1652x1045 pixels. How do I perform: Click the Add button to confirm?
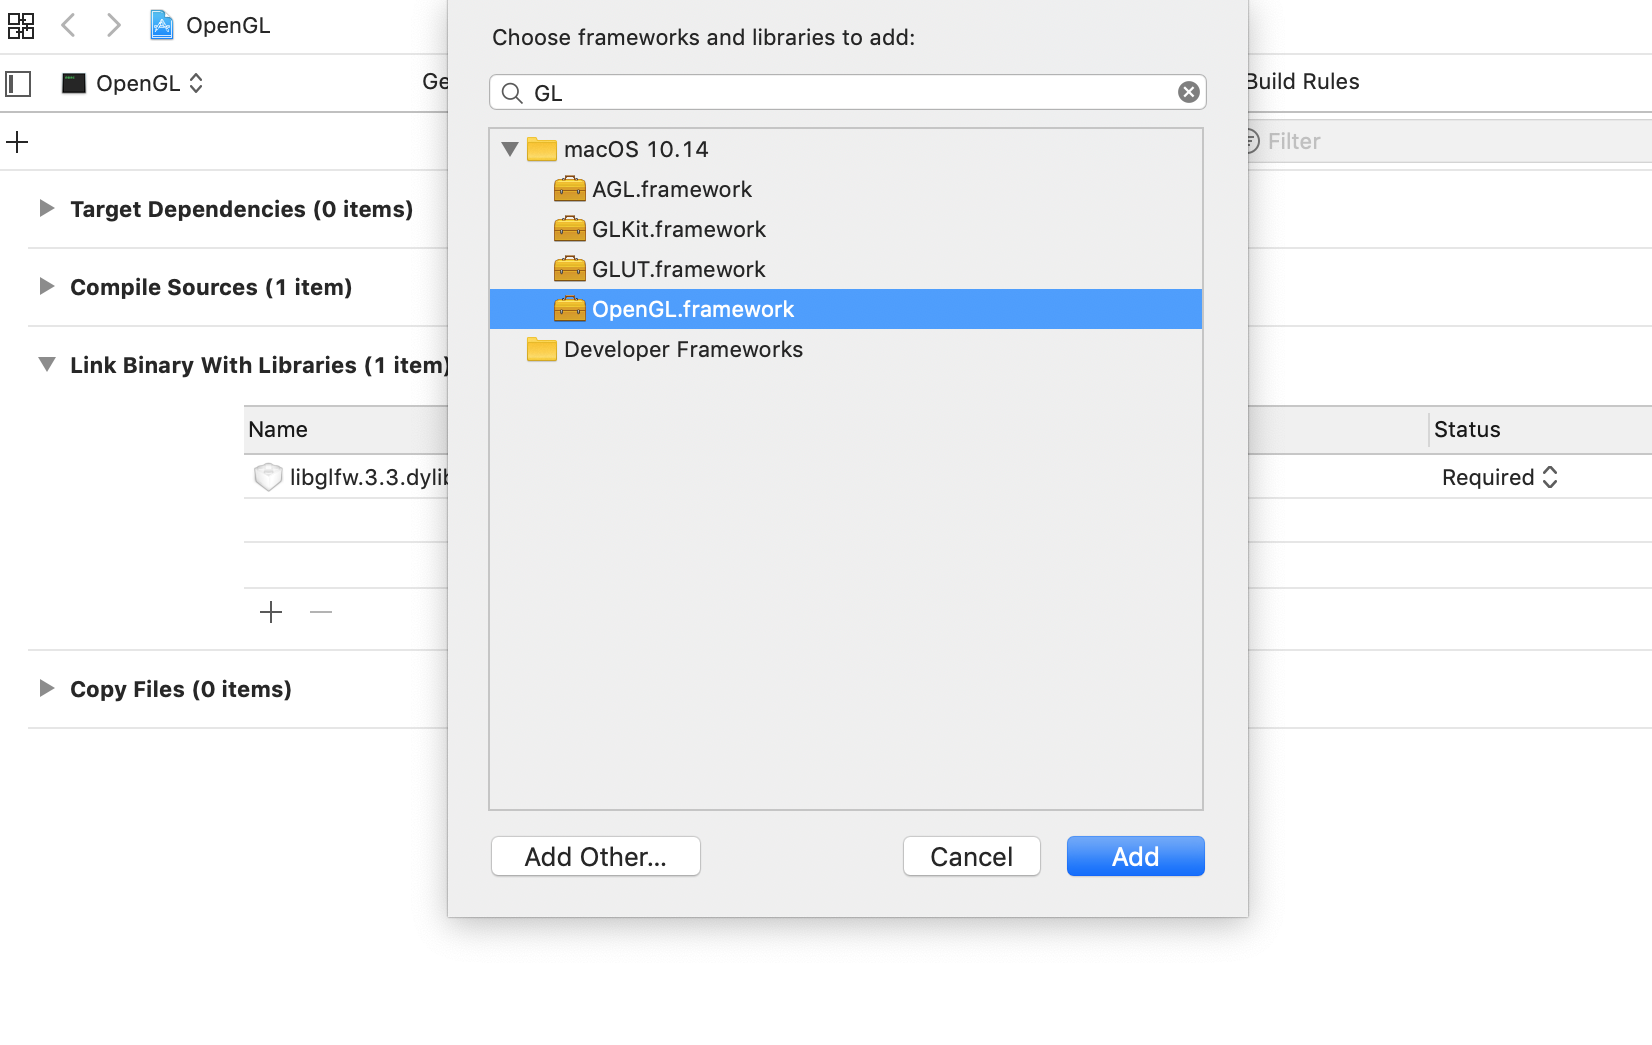point(1135,856)
